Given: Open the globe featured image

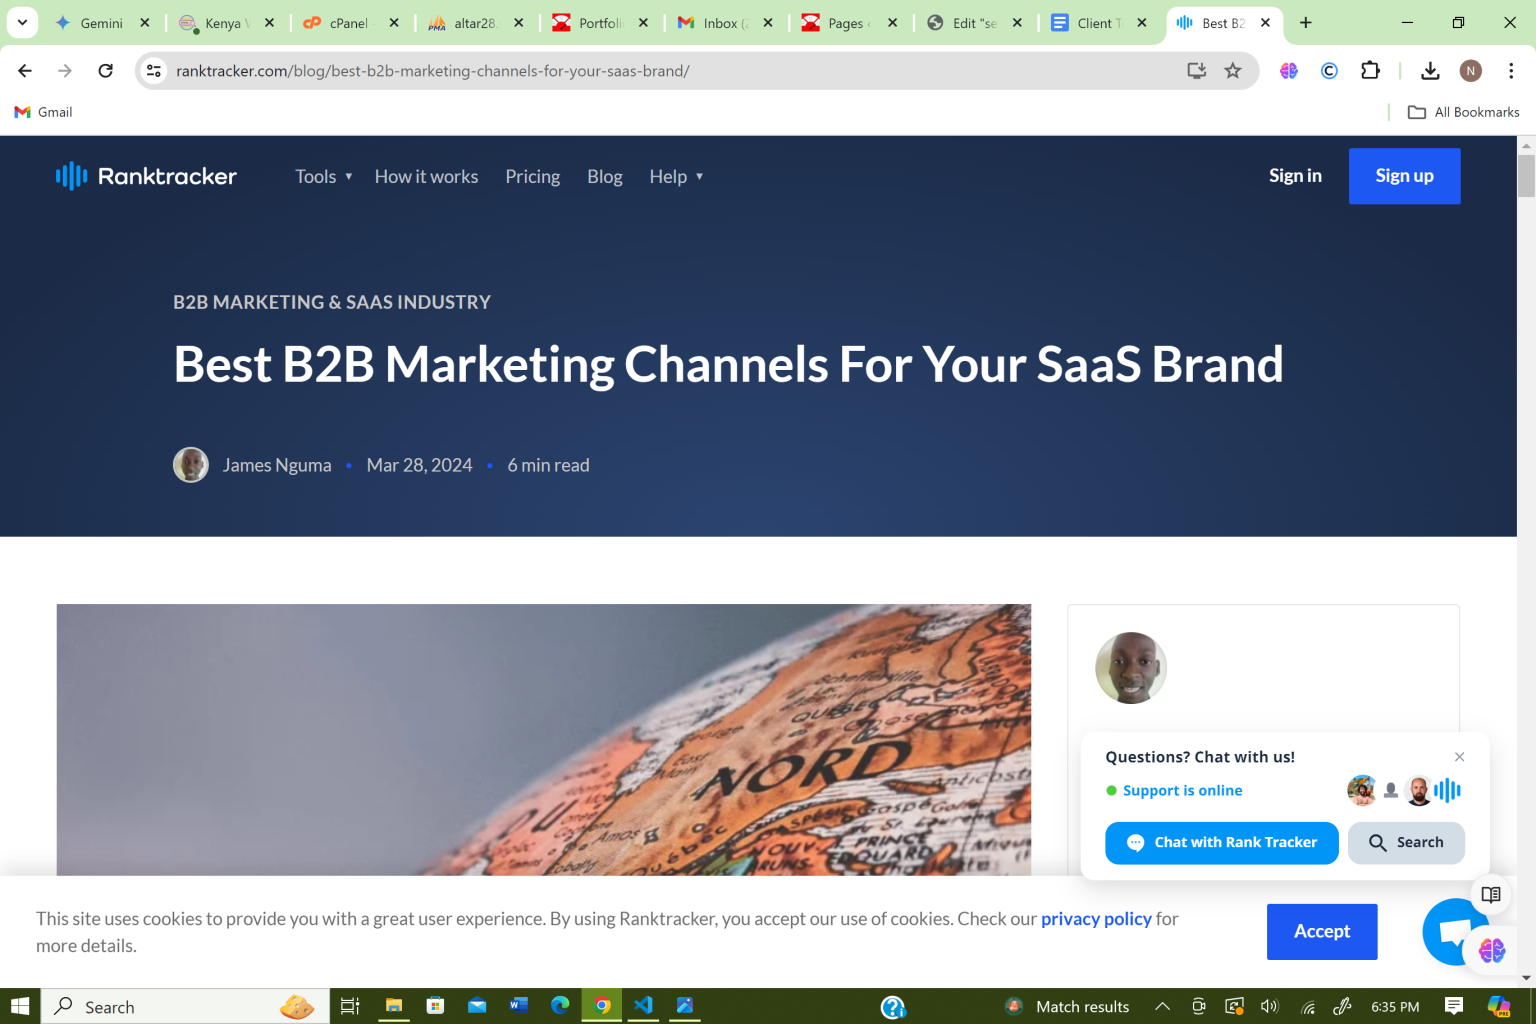Looking at the screenshot, I should pos(543,740).
